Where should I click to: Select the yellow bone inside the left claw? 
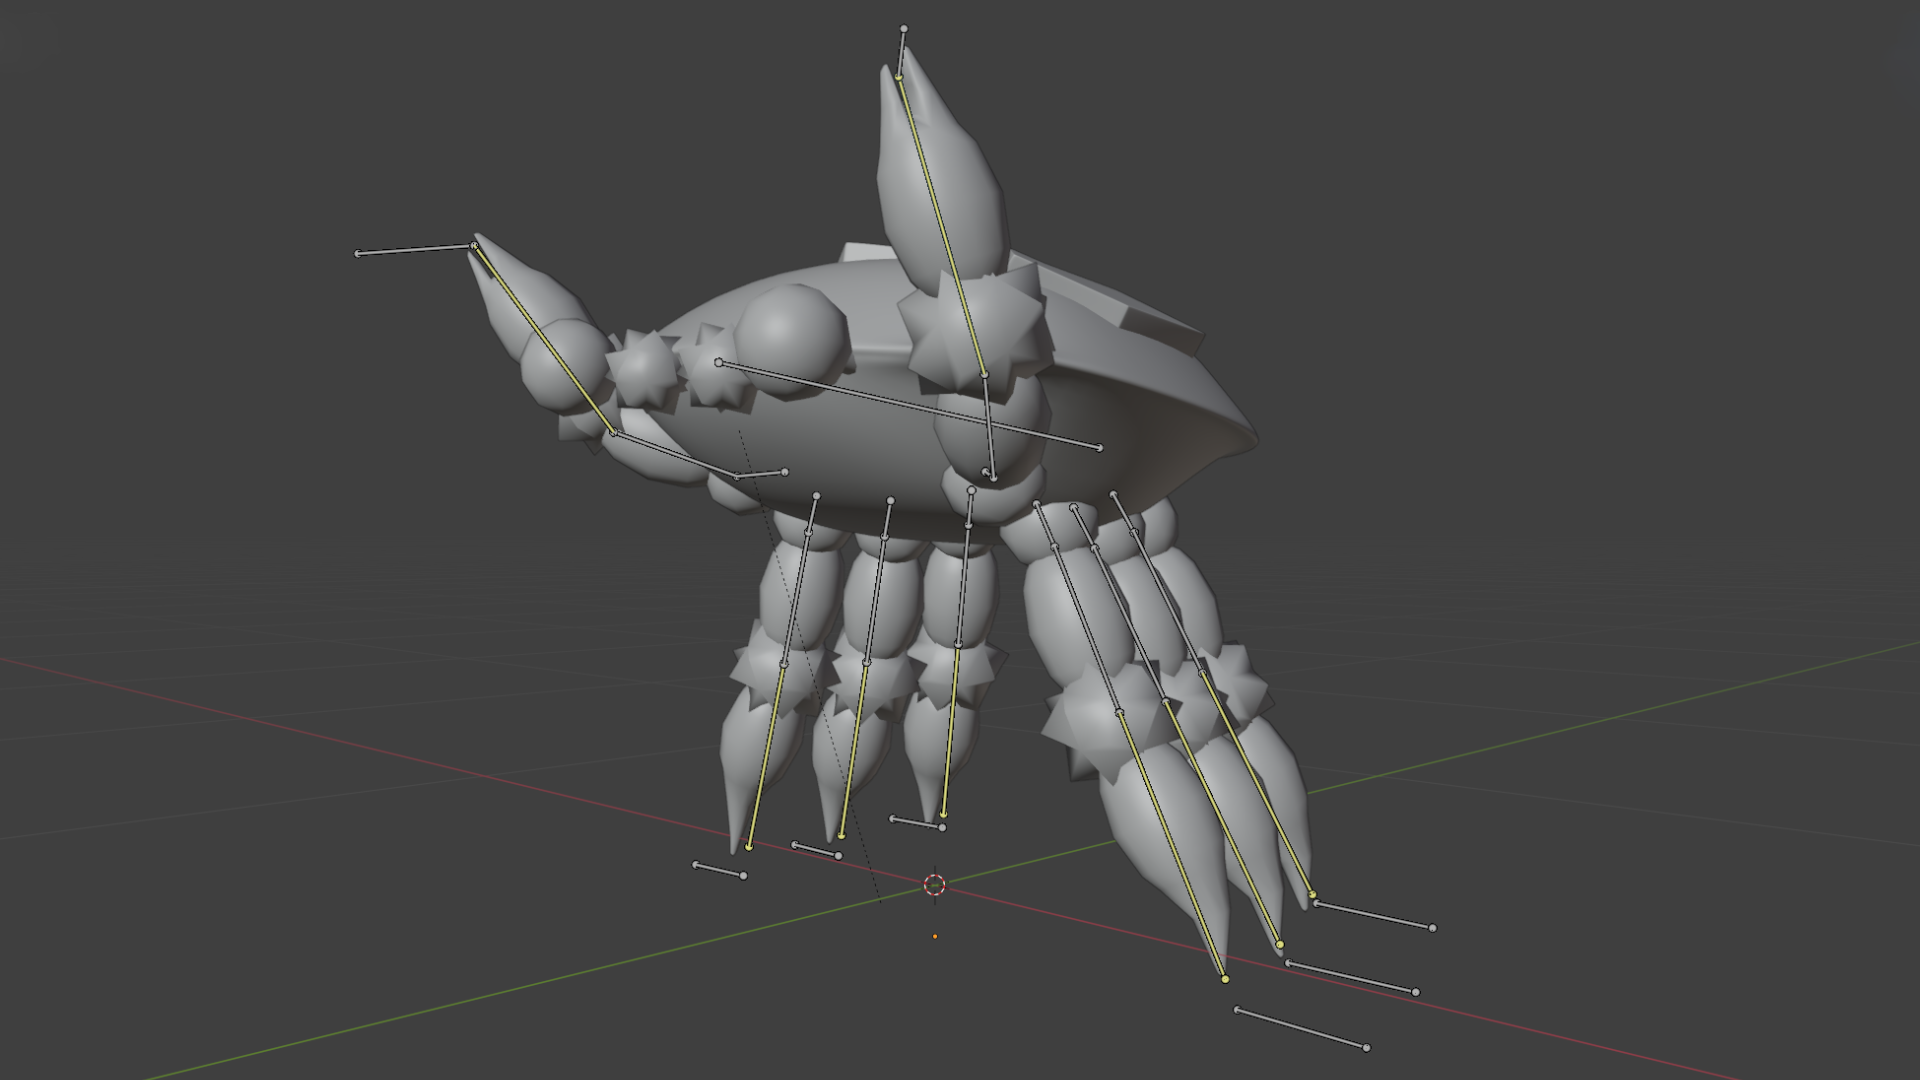[544, 339]
